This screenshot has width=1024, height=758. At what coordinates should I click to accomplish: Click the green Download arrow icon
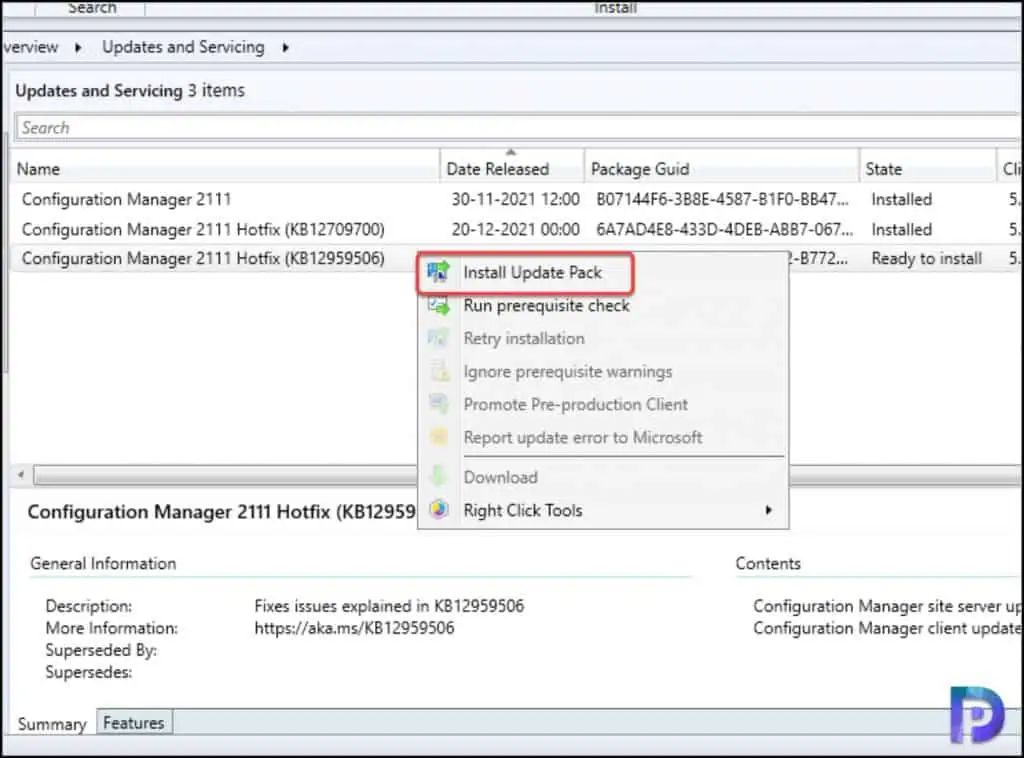[439, 477]
